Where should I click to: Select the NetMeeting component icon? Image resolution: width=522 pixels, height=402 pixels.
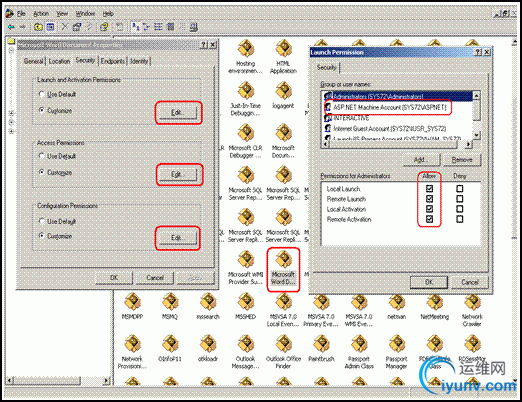tap(435, 302)
